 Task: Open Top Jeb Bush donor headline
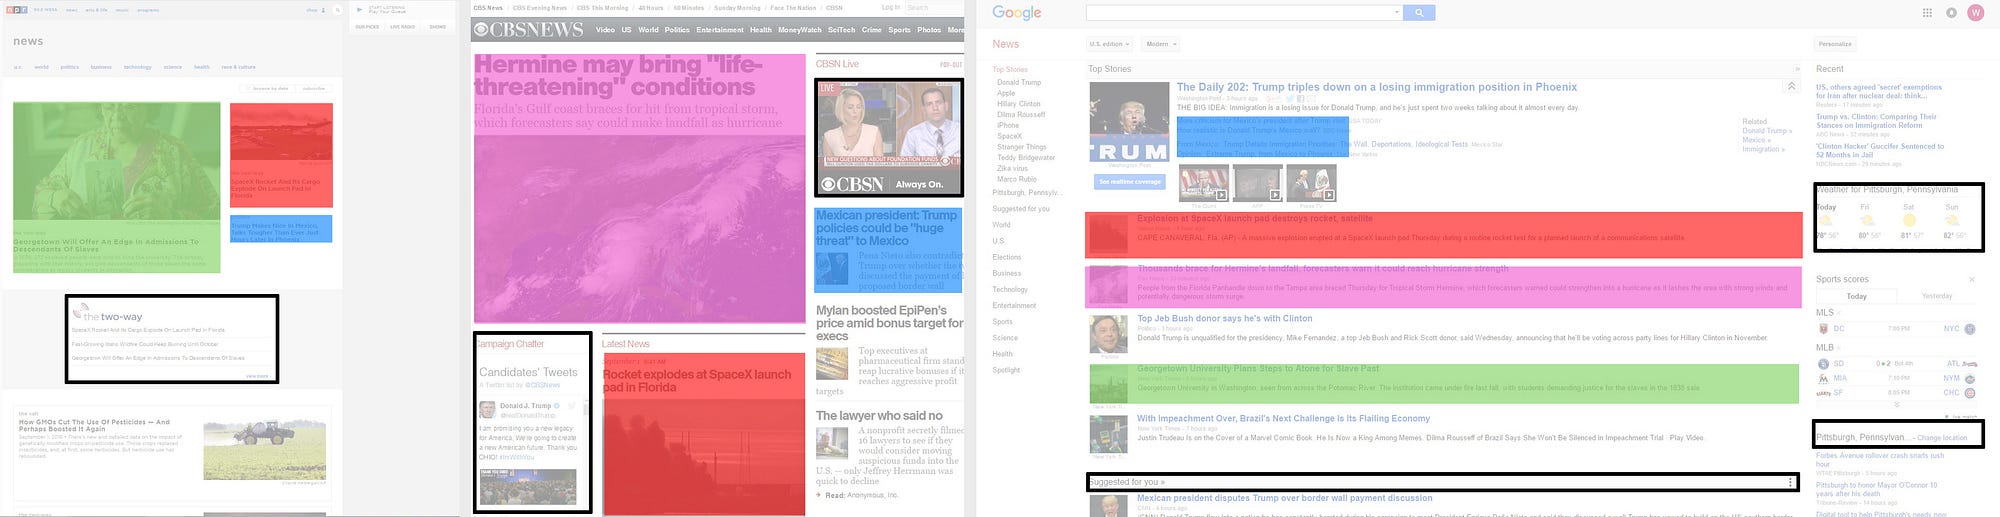(1224, 318)
